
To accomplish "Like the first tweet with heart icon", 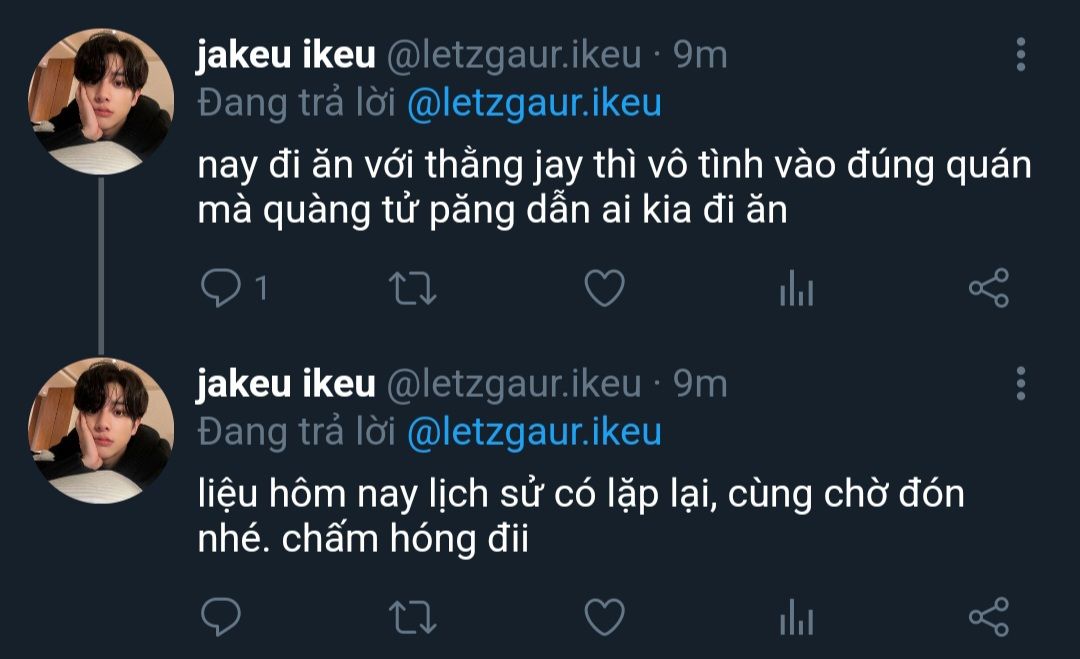I will tap(605, 287).
